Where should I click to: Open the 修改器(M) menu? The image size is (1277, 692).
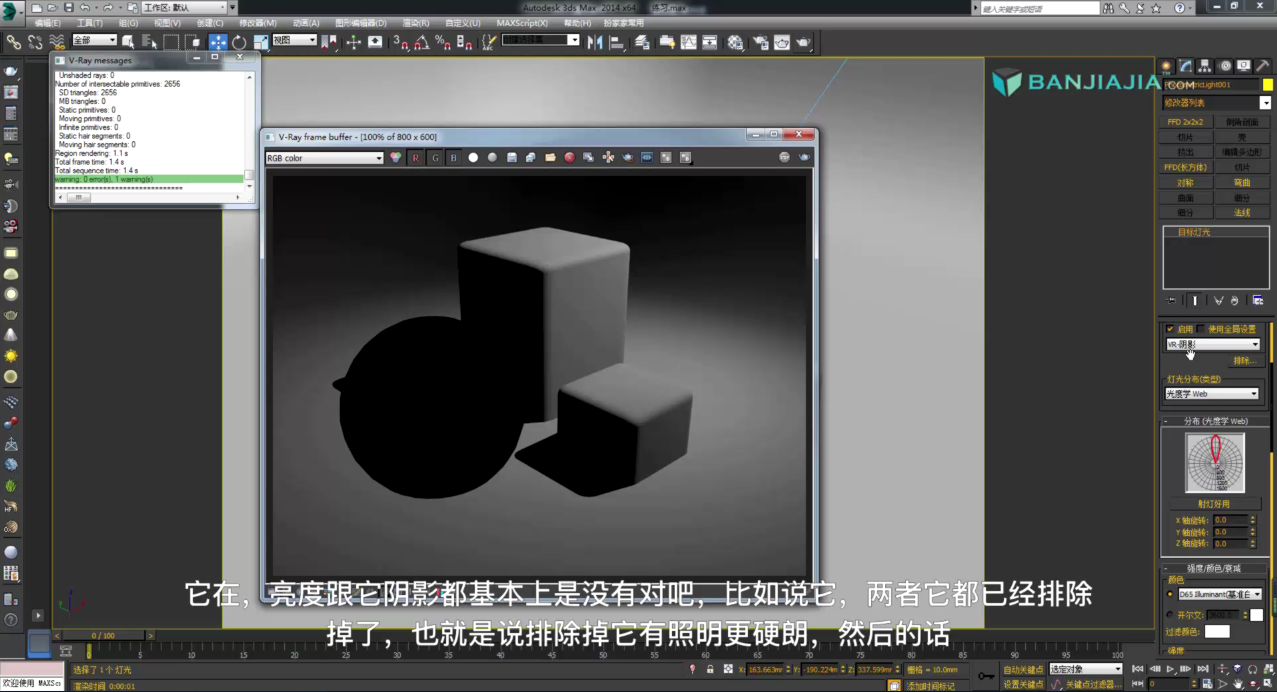[x=257, y=23]
